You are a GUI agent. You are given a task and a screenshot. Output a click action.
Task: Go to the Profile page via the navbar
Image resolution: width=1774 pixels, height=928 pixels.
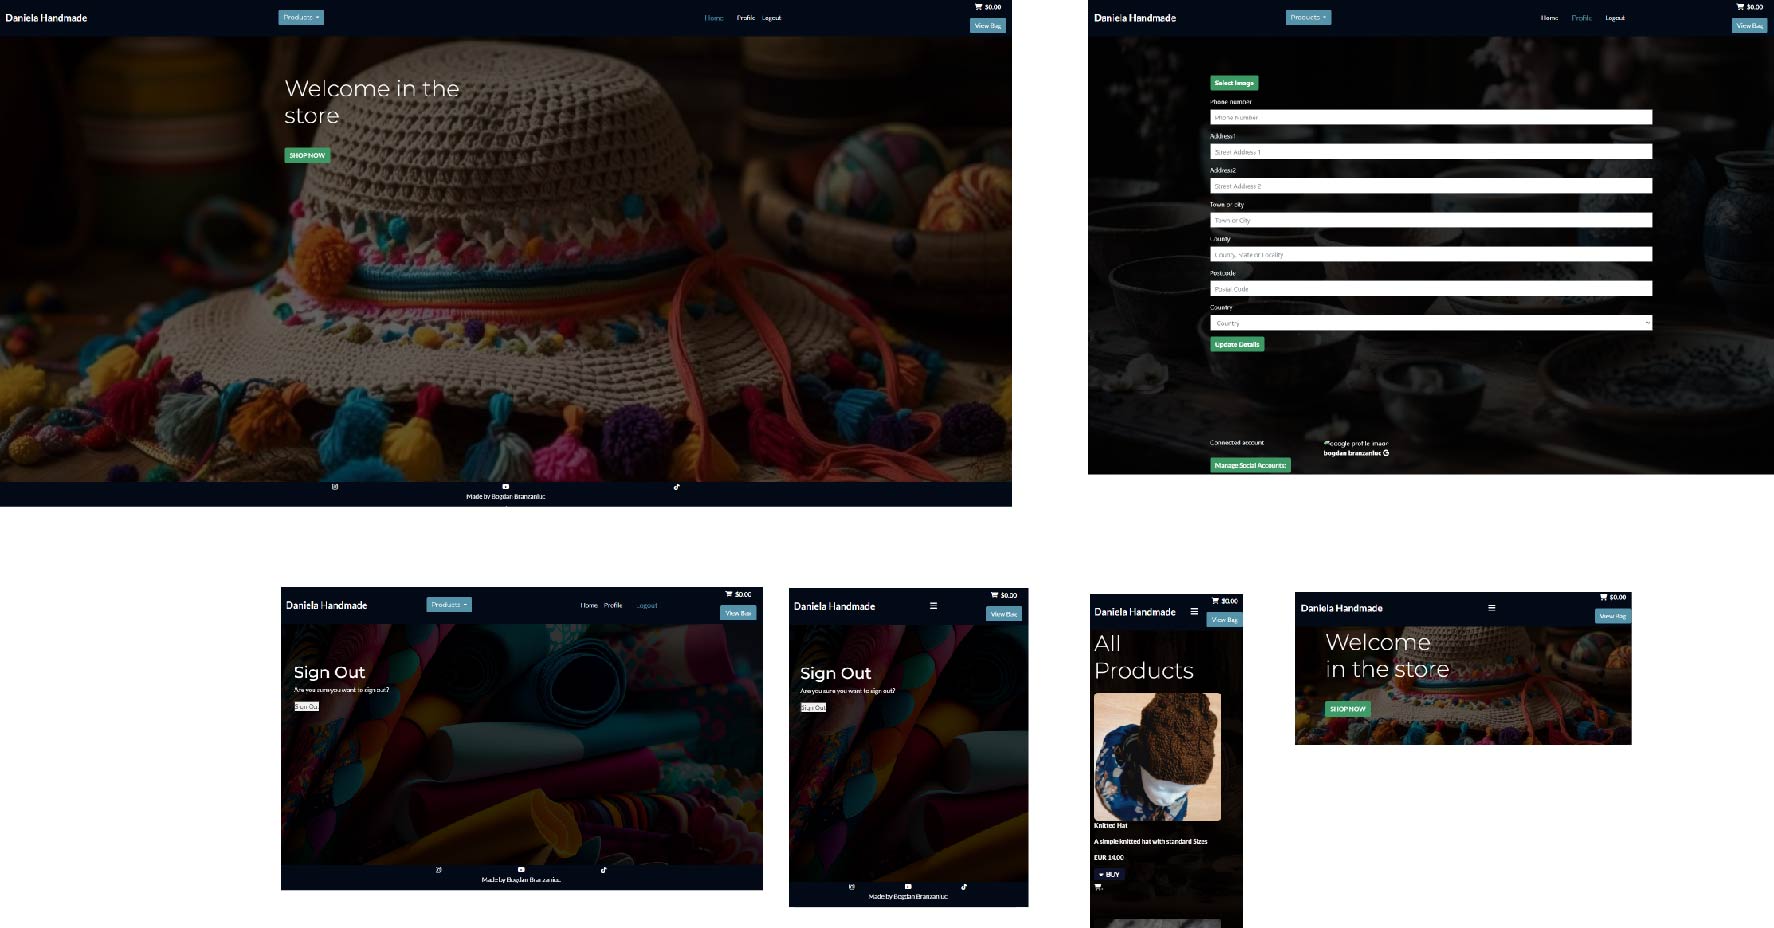coord(746,17)
